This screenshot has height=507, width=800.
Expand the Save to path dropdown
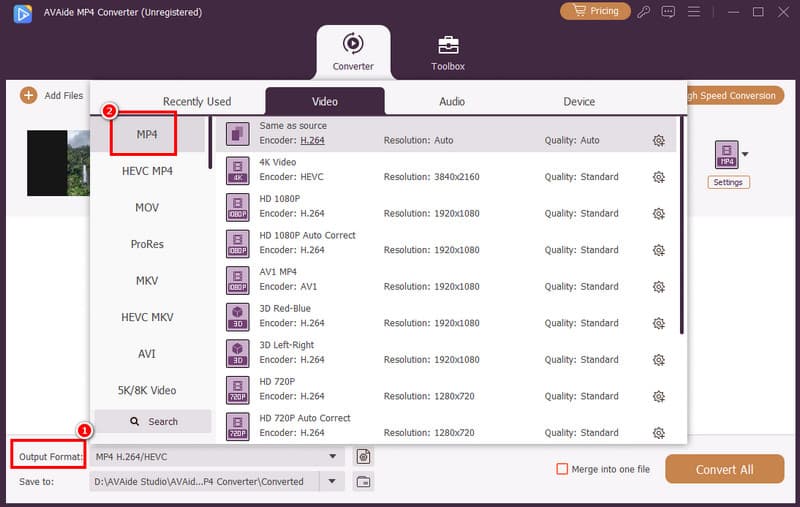coord(332,481)
